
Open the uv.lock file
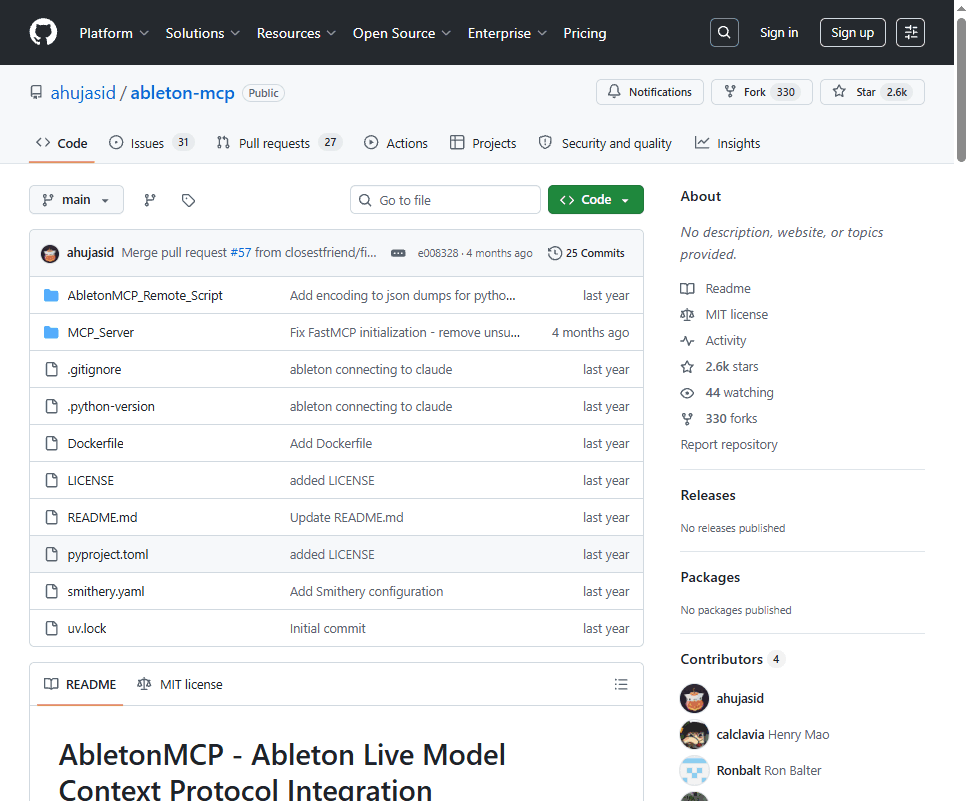[x=87, y=629]
